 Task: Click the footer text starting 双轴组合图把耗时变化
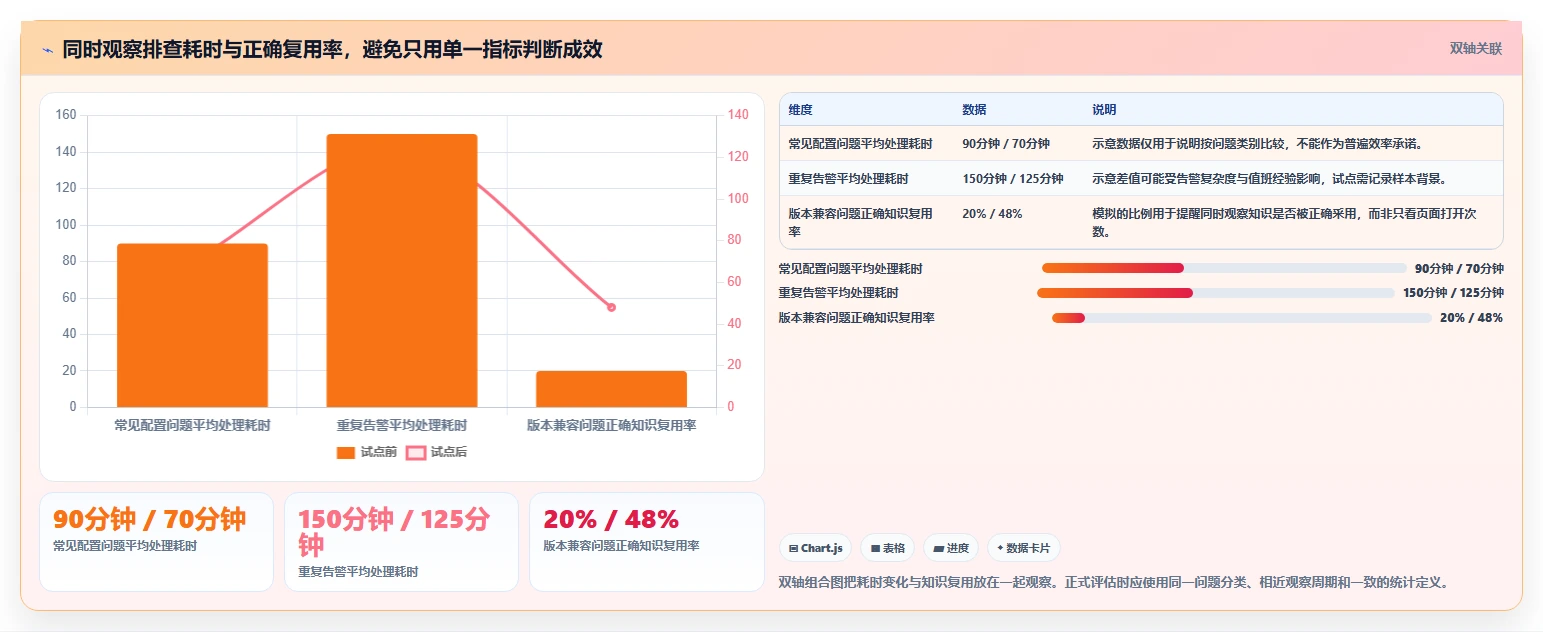click(1113, 582)
